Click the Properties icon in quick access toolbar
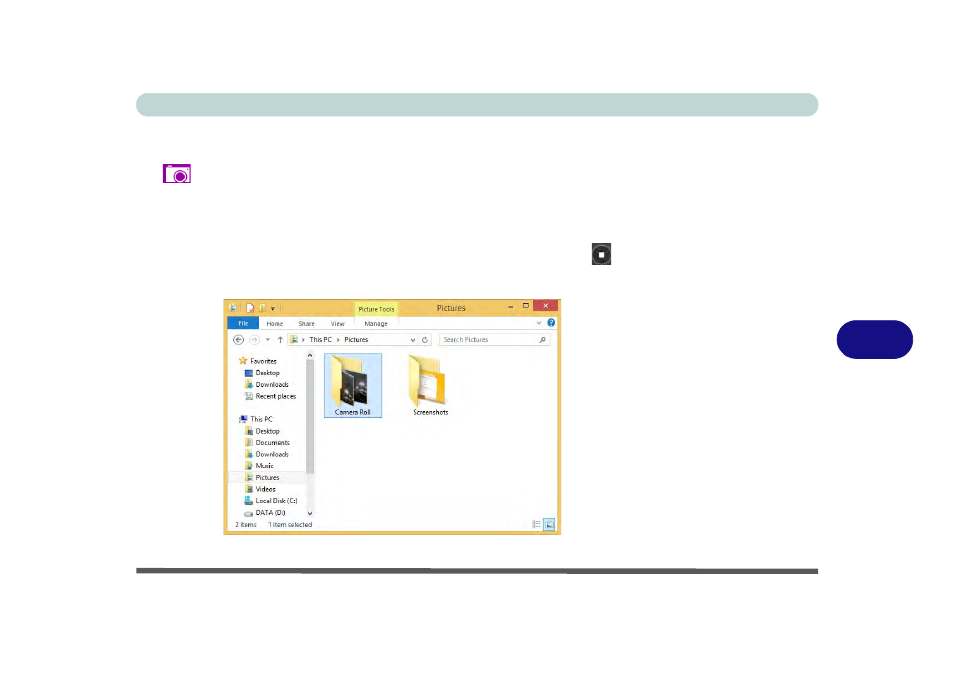Viewport: 954px width, 673px height. [250, 308]
